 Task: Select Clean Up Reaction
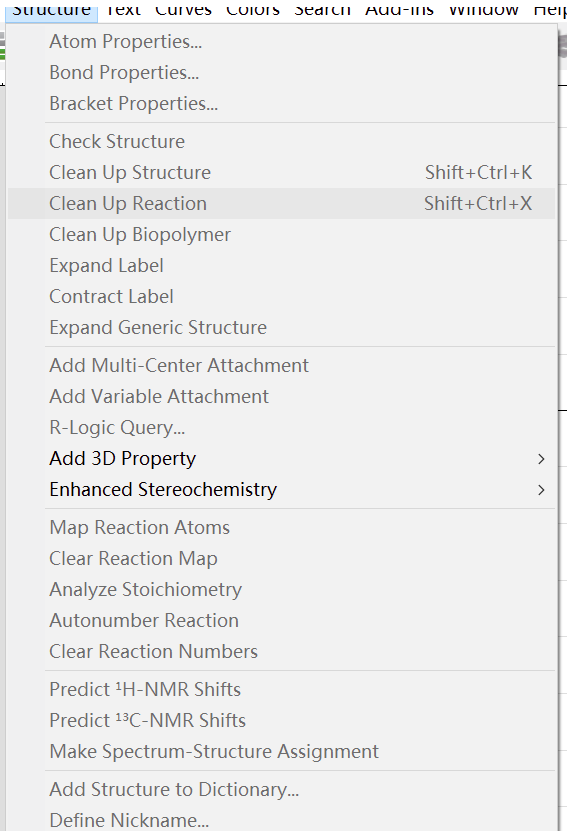[281, 204]
